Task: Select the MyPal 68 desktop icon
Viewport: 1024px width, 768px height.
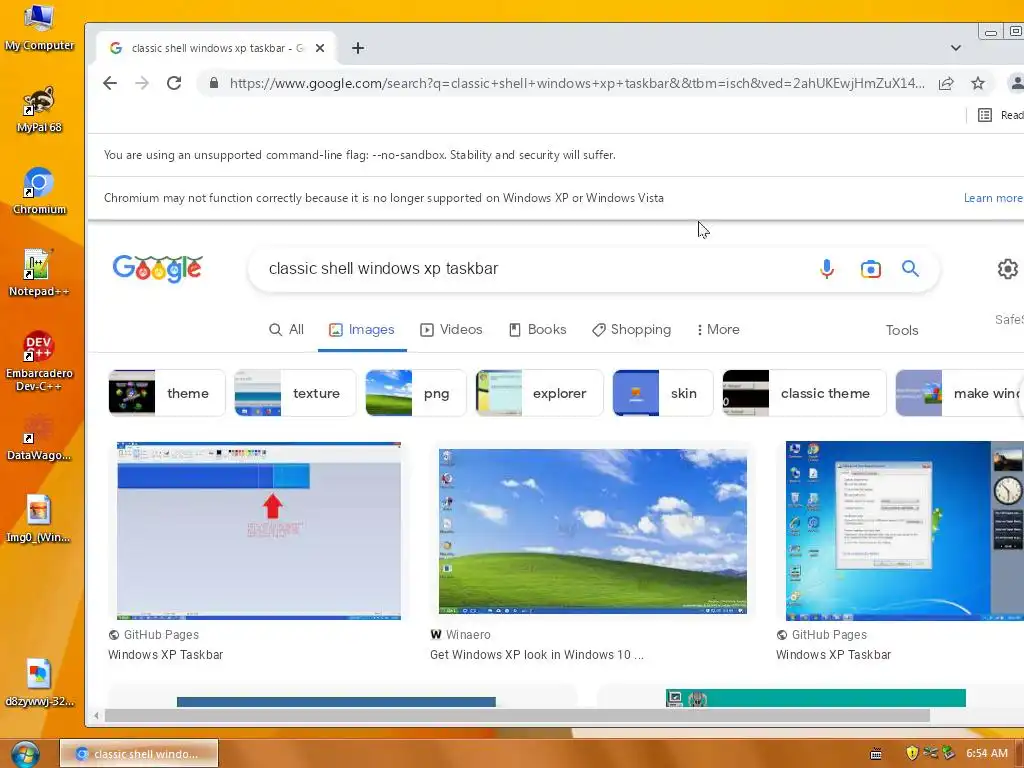Action: [39, 110]
